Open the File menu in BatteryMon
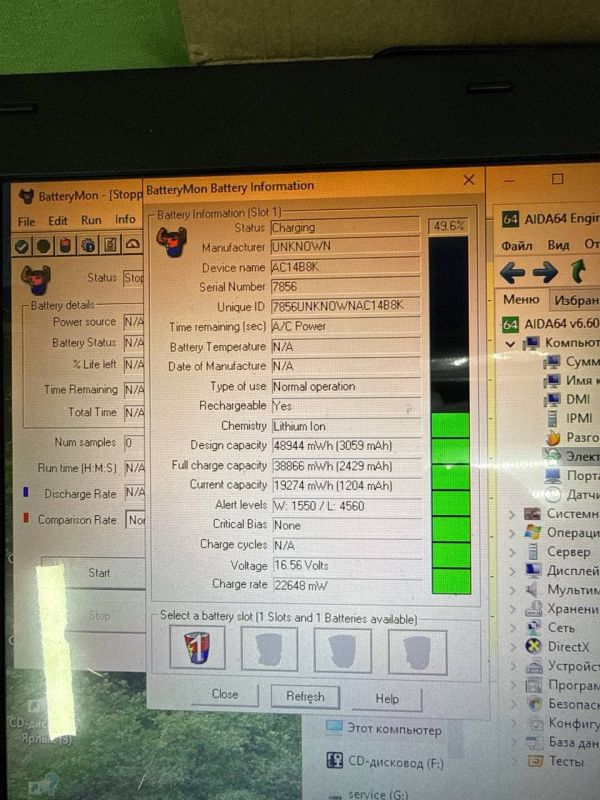 27,222
